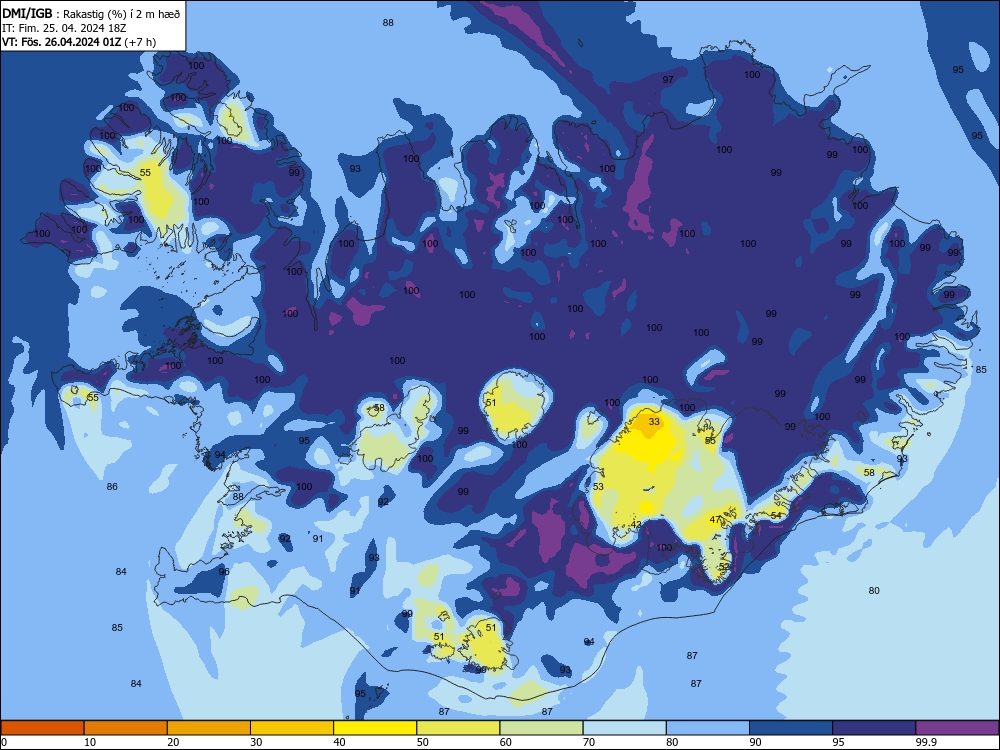The height and width of the screenshot is (750, 1000).
Task: Select the dark navy 95–99.9 legend swatch
Action: [874, 728]
